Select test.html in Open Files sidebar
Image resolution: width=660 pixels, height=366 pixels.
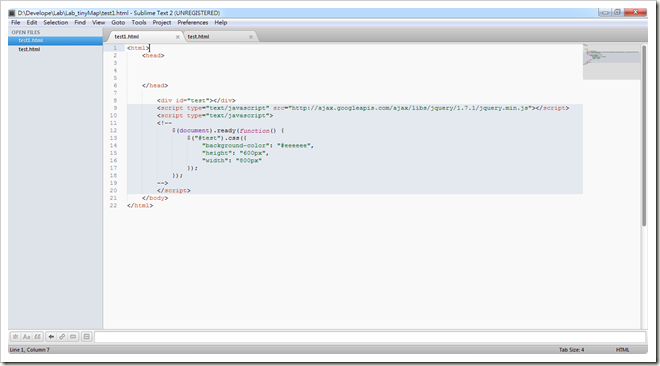(x=55, y=49)
